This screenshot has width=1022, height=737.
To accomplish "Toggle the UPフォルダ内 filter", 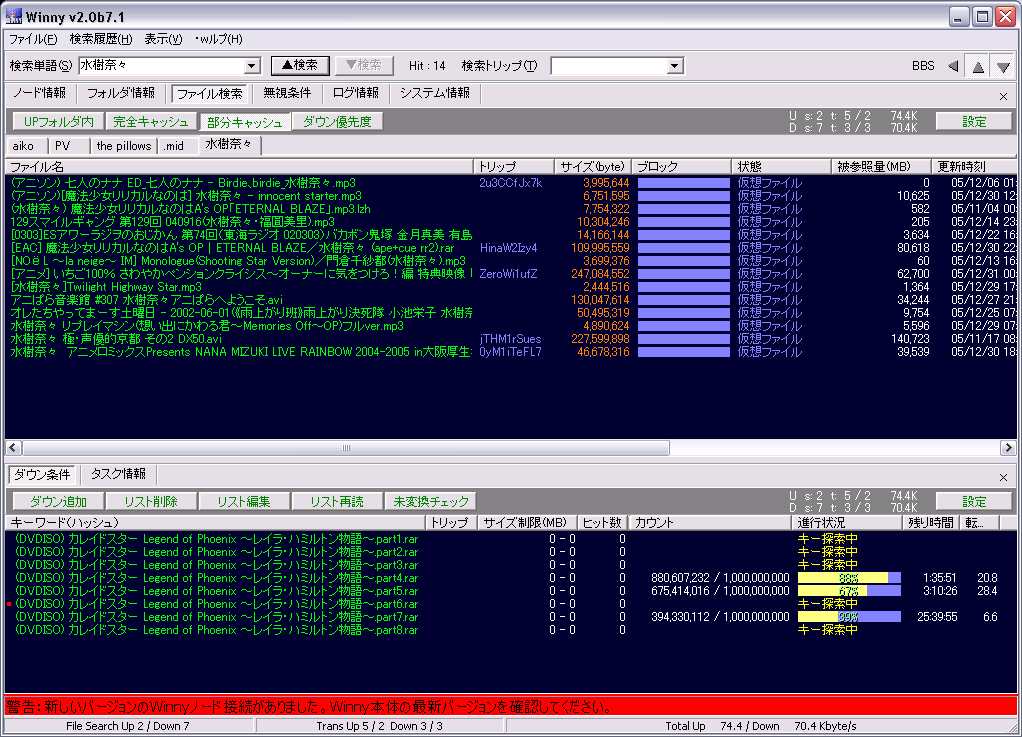I will point(58,122).
